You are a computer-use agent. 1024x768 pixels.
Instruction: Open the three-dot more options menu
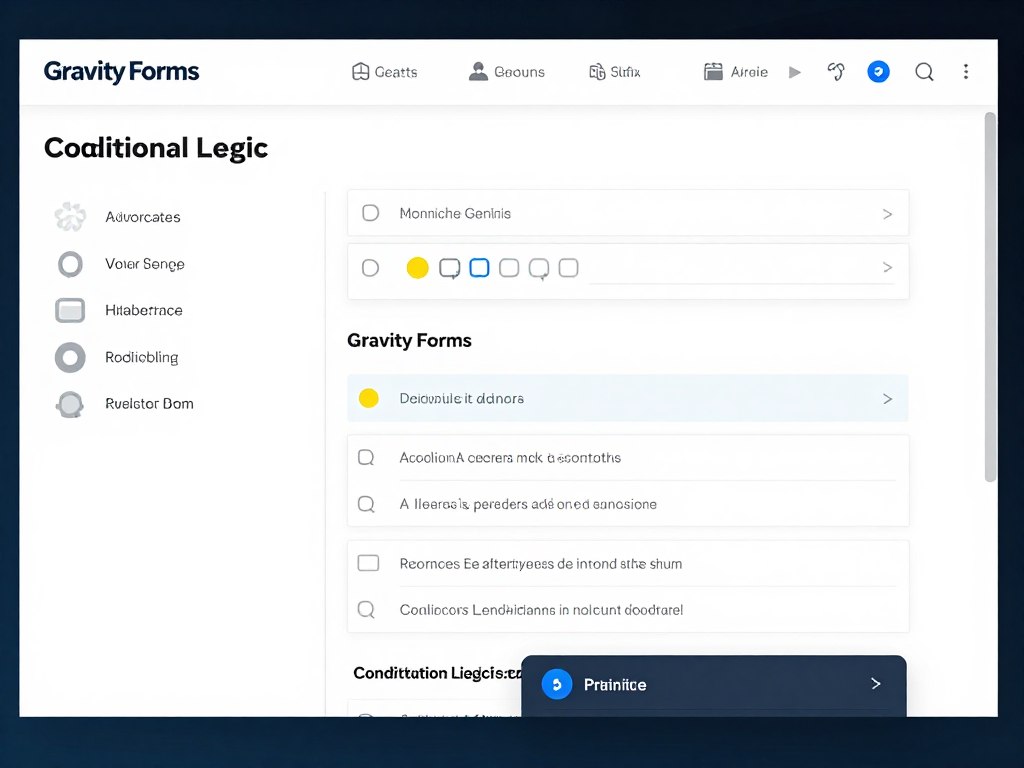pos(965,72)
